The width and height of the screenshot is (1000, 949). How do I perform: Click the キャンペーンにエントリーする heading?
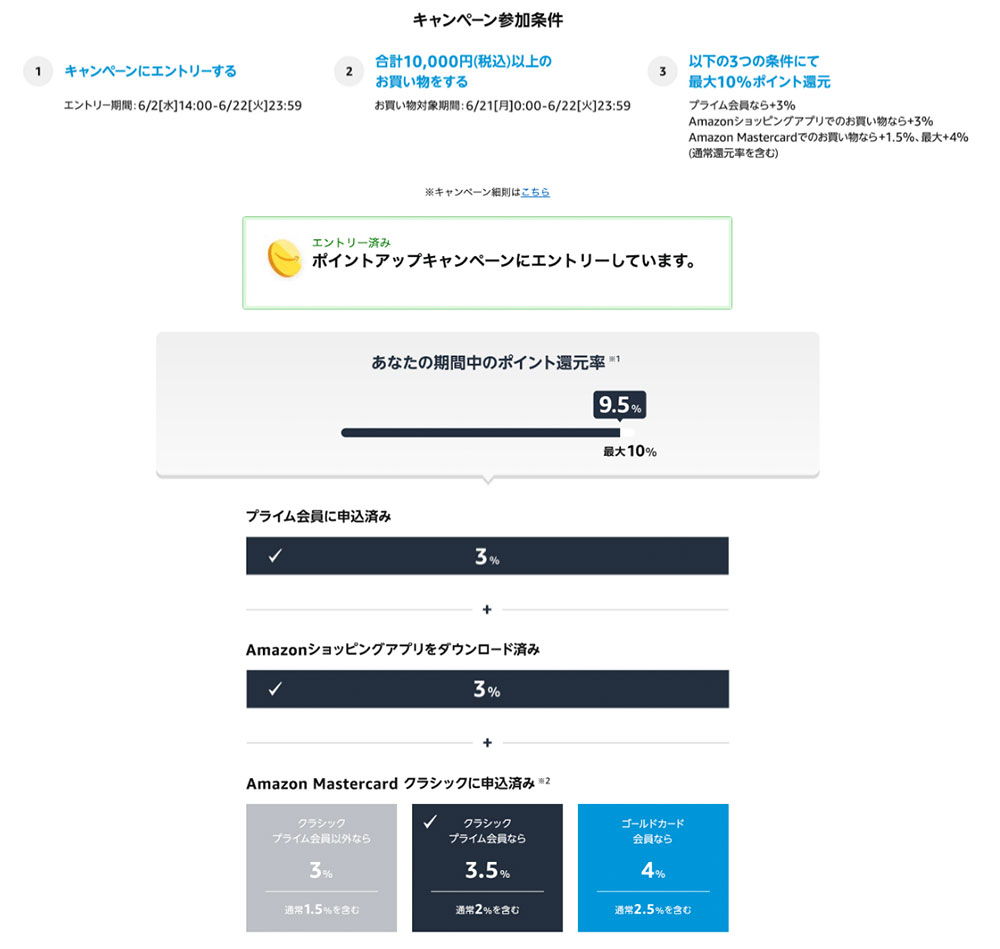tap(151, 71)
